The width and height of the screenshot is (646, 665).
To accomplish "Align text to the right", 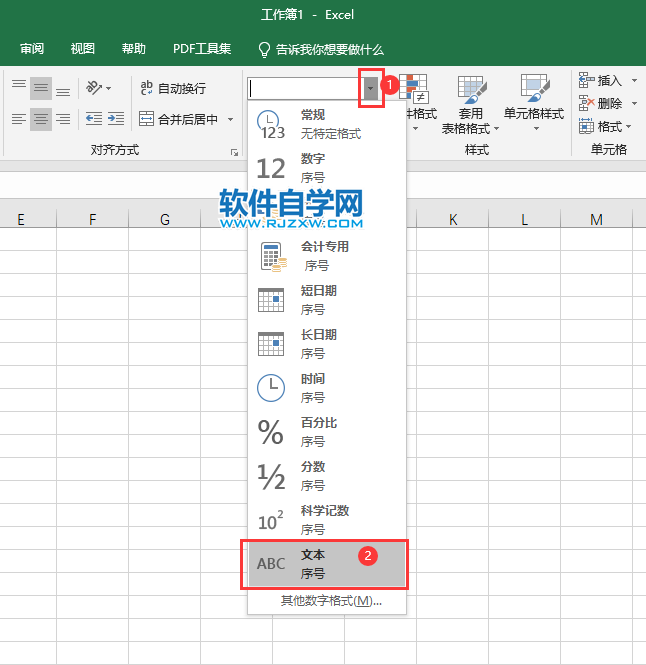I will tap(63, 119).
